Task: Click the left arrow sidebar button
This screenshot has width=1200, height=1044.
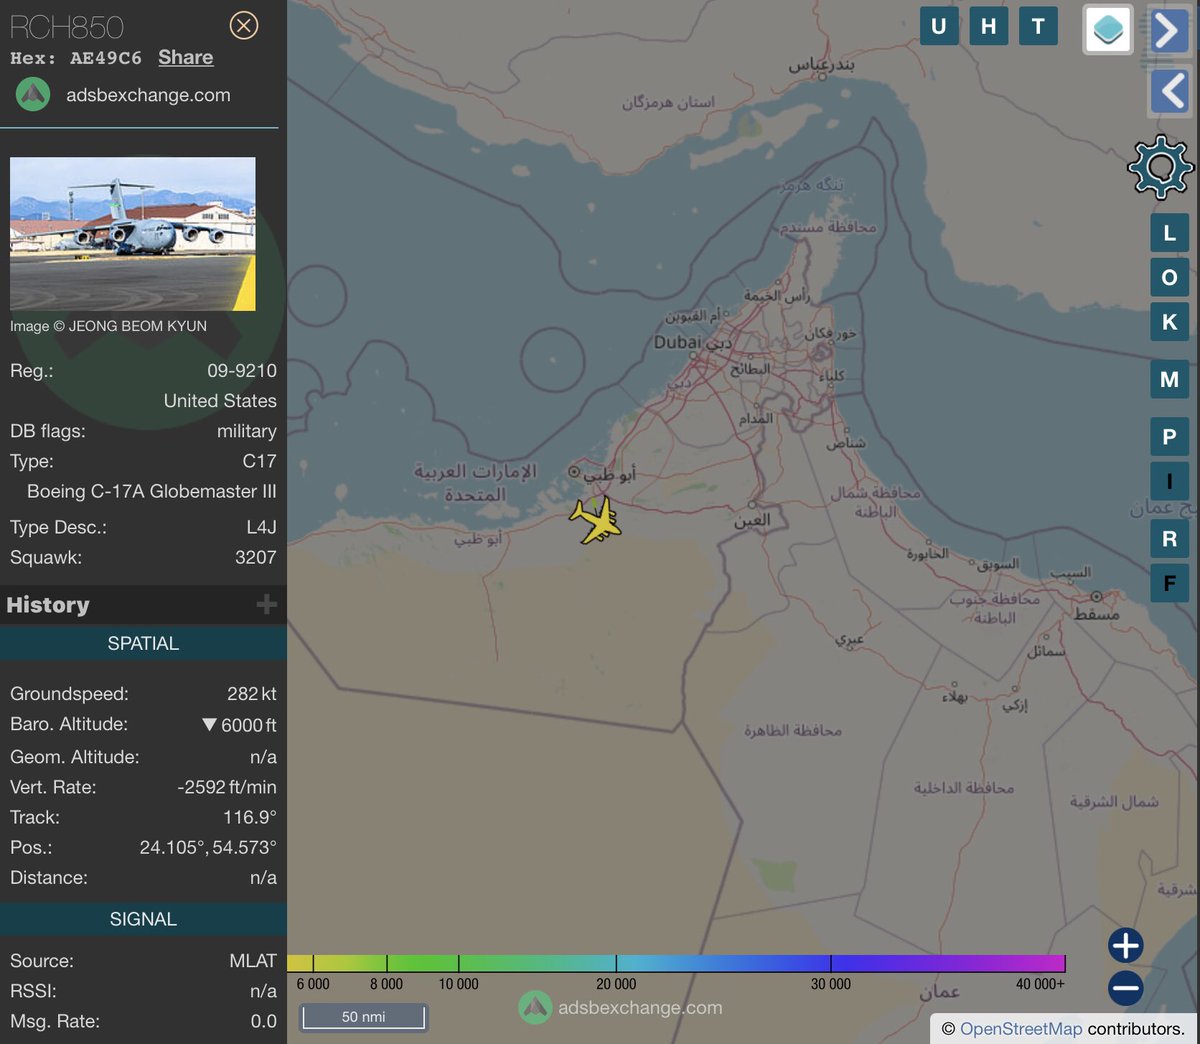Action: (x=1169, y=91)
